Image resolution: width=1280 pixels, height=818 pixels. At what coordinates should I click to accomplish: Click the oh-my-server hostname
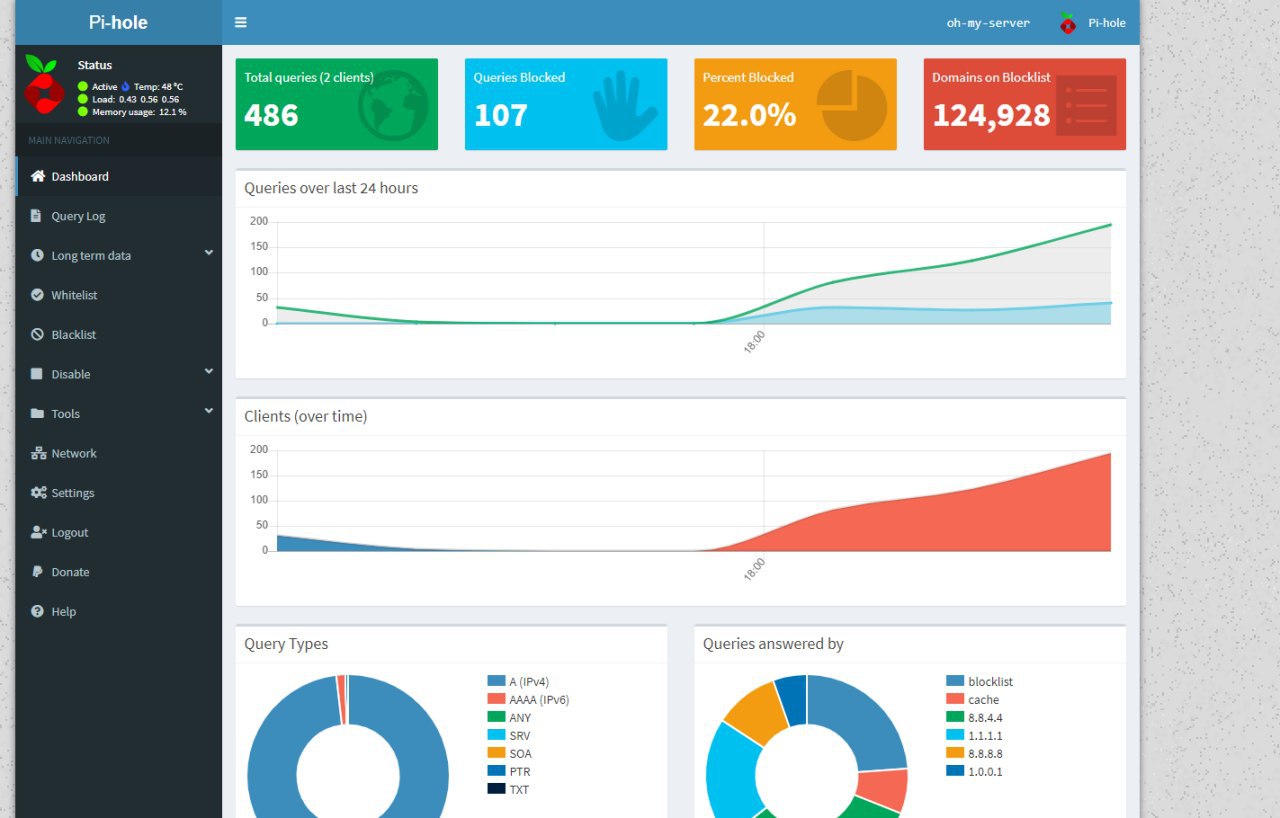[988, 23]
